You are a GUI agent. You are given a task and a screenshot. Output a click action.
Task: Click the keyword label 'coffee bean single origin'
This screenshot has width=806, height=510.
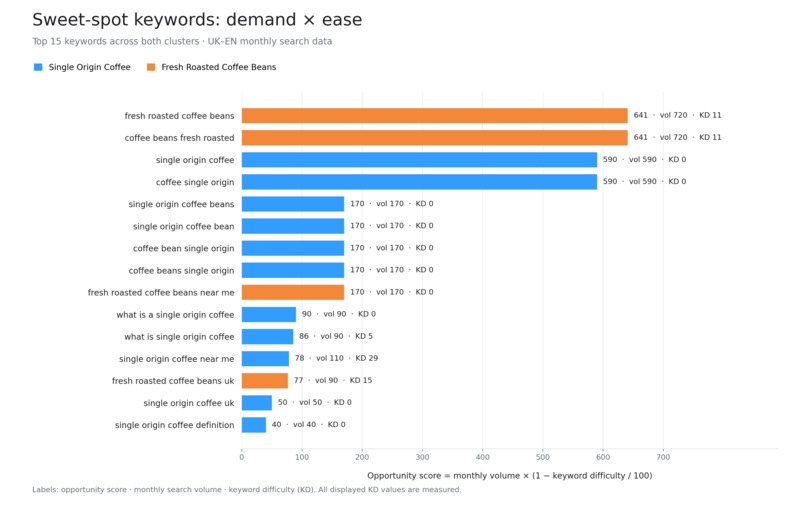coord(184,249)
